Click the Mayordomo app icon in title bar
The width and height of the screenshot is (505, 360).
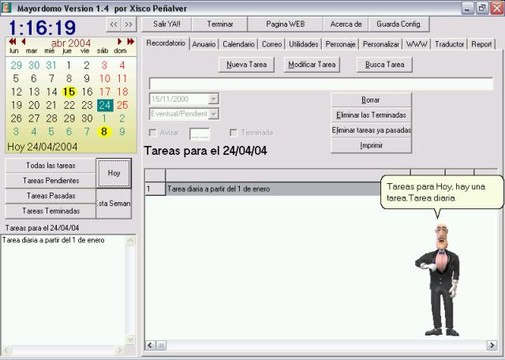tap(6, 8)
